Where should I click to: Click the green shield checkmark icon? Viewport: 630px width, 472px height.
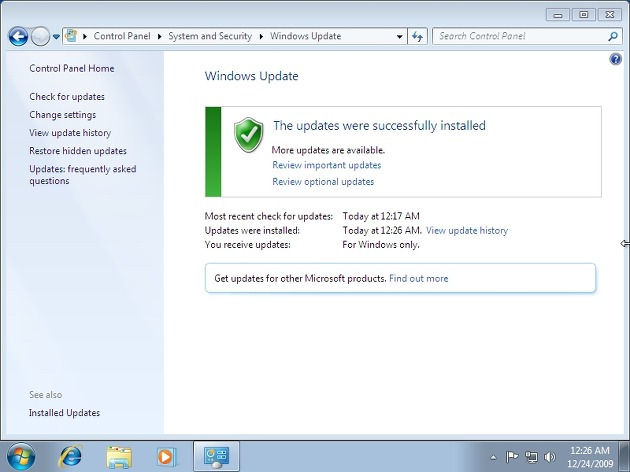tap(249, 135)
